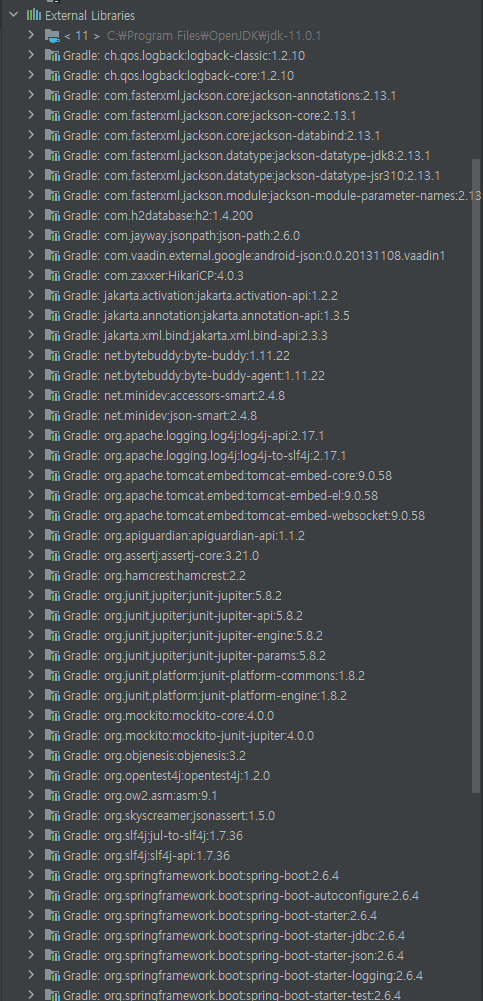483x1001 pixels.
Task: Select org.mockito:mockito-core:4.0.0 row
Action: pyautogui.click(x=236, y=715)
